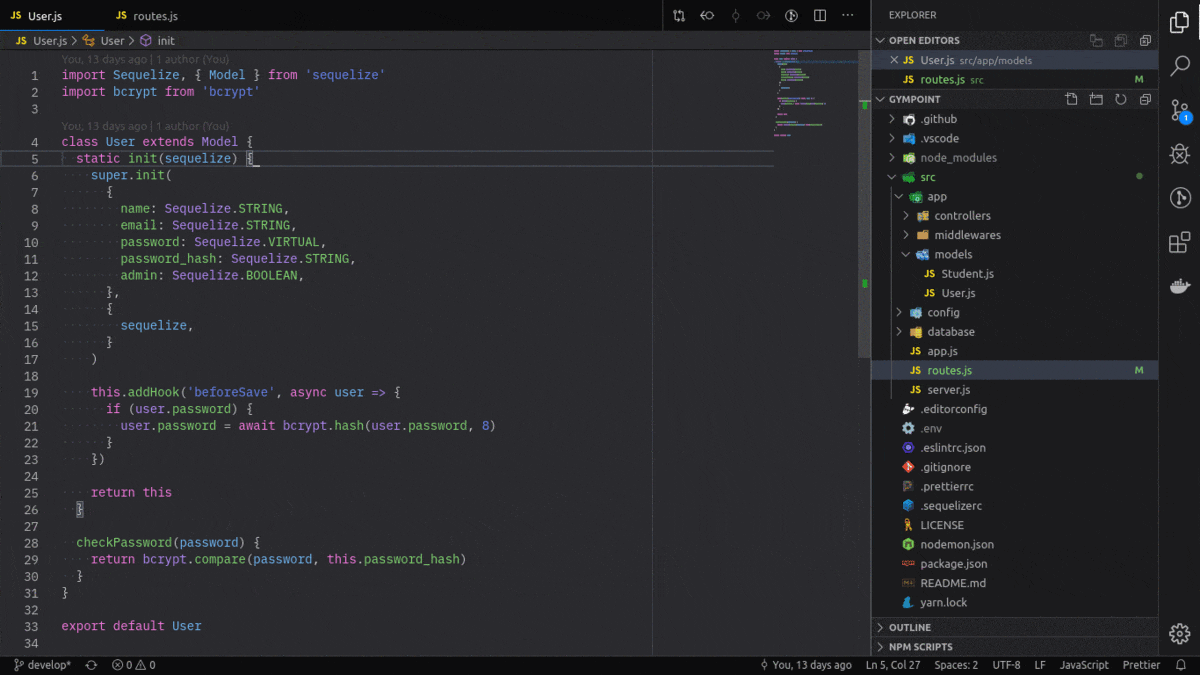
Task: Open the Extensions view icon
Action: [x=1179, y=242]
